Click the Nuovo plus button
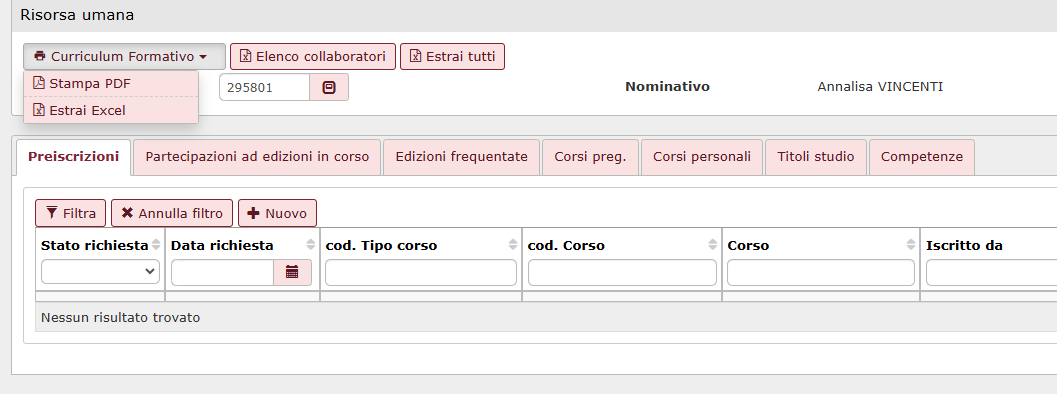This screenshot has width=1057, height=394. coord(277,213)
